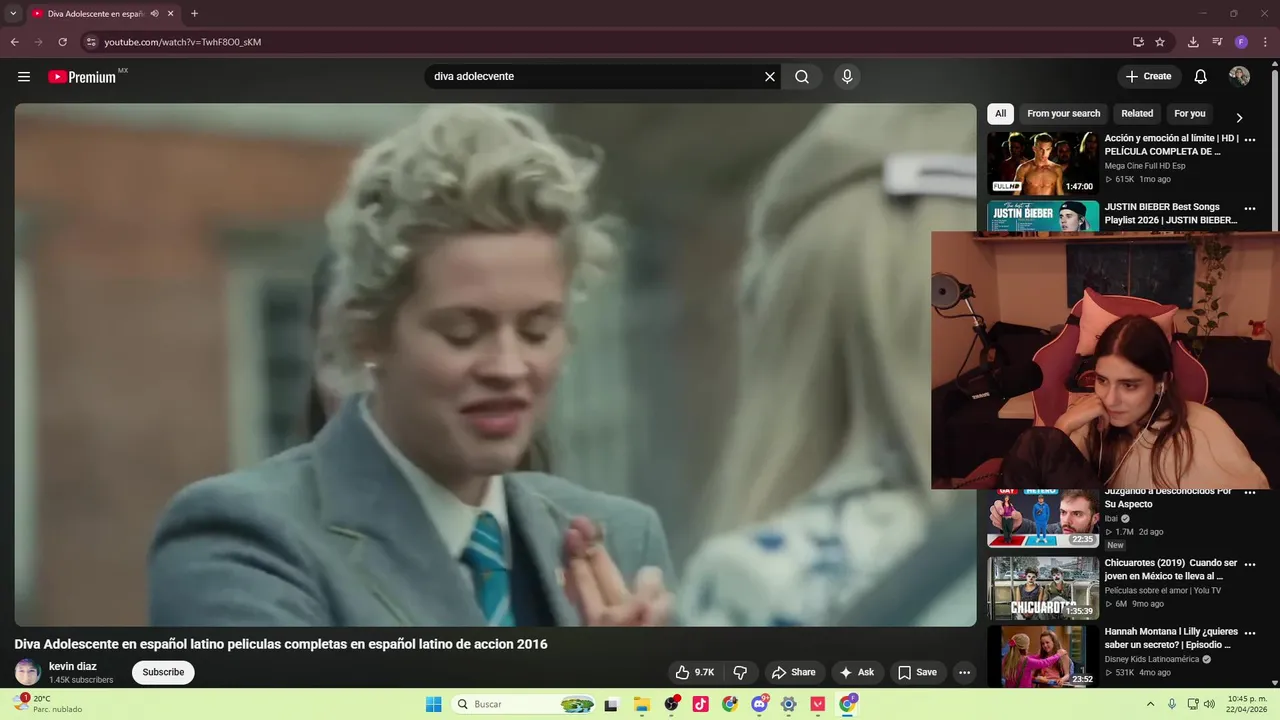Viewport: 1280px width, 720px height.
Task: Open the YouTube notifications bell
Action: coord(1201,77)
